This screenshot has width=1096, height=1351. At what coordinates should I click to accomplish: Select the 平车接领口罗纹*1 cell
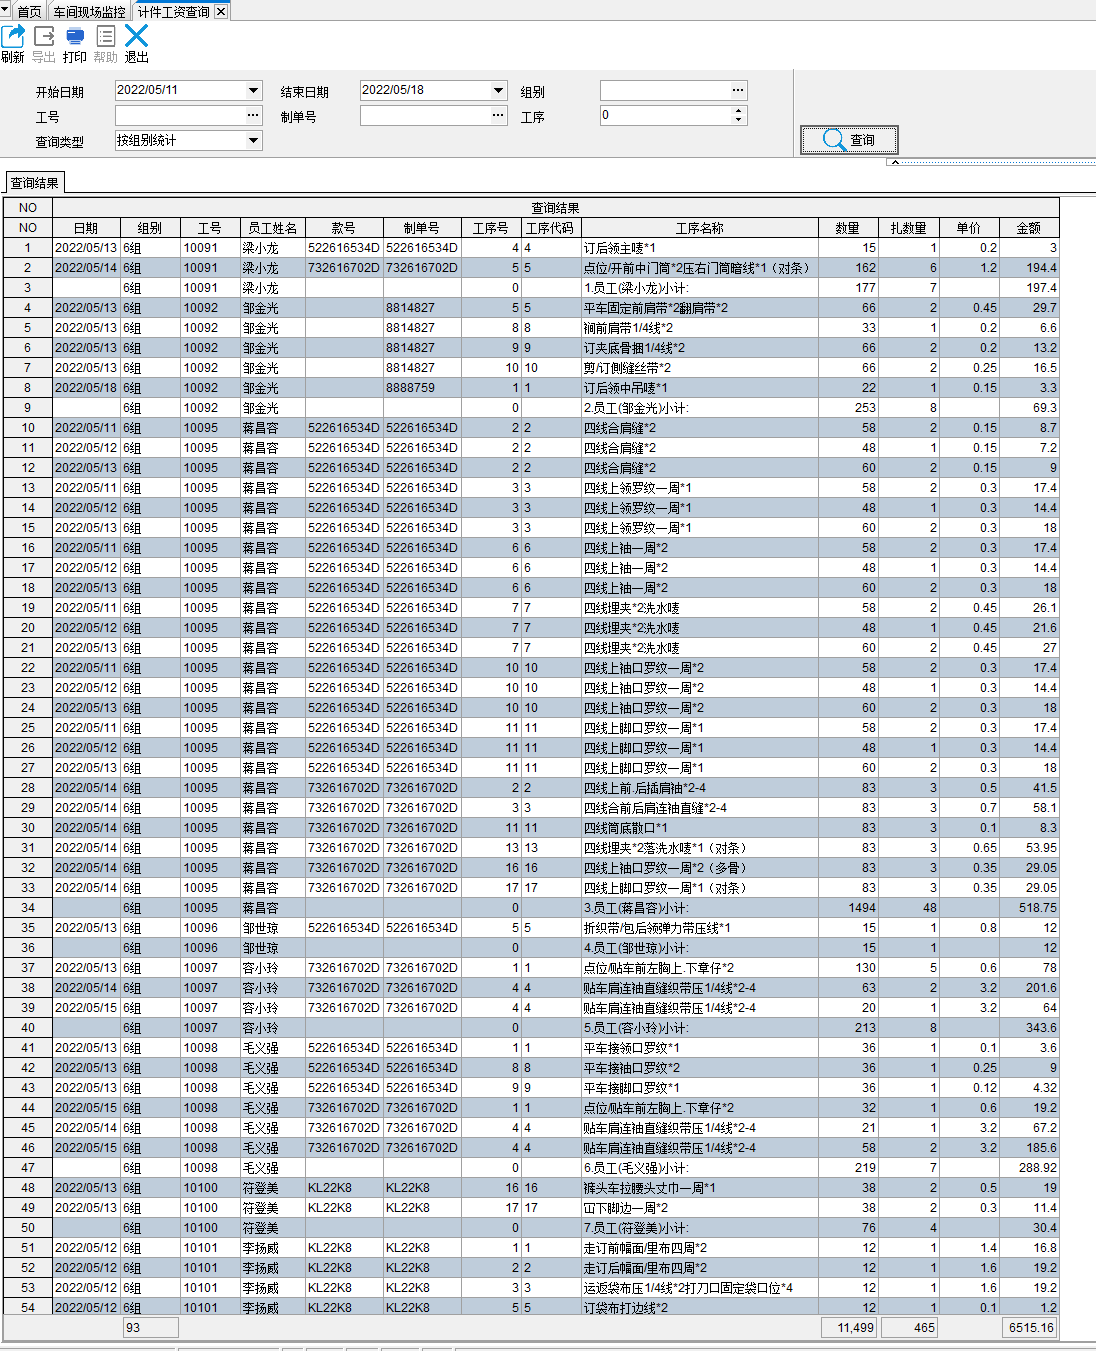pyautogui.click(x=700, y=1048)
